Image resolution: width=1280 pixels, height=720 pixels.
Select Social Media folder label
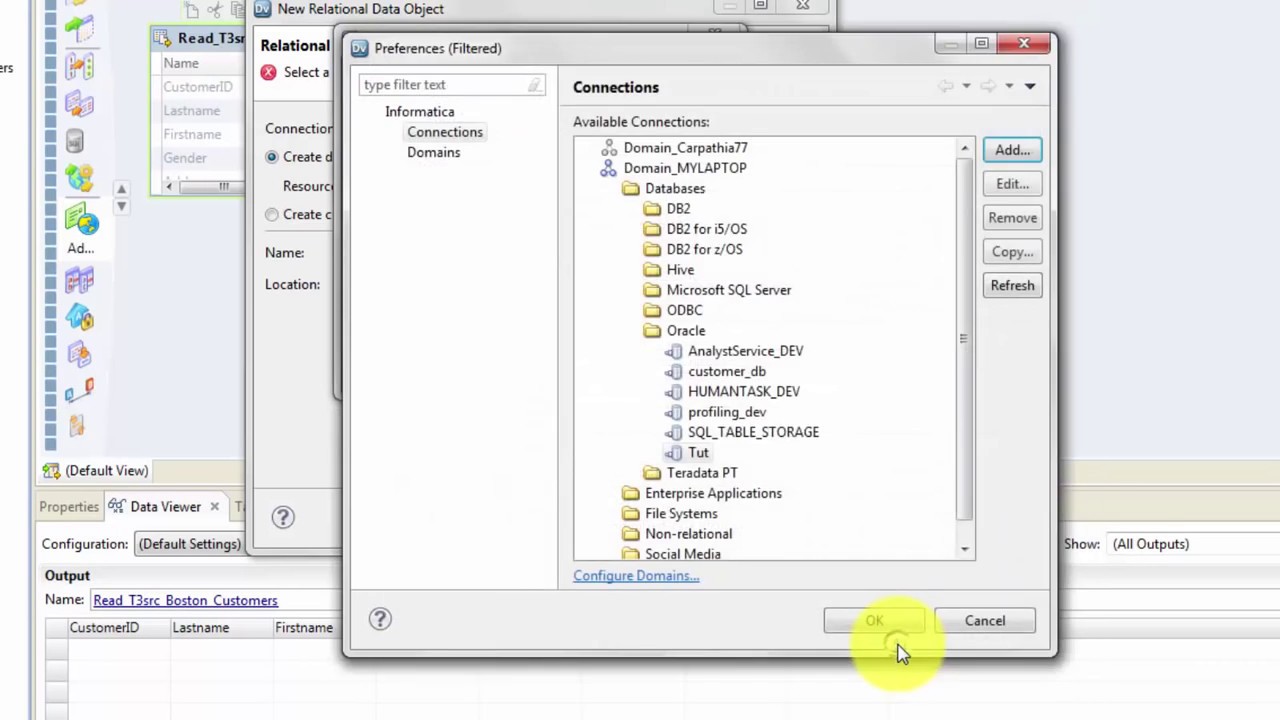683,554
